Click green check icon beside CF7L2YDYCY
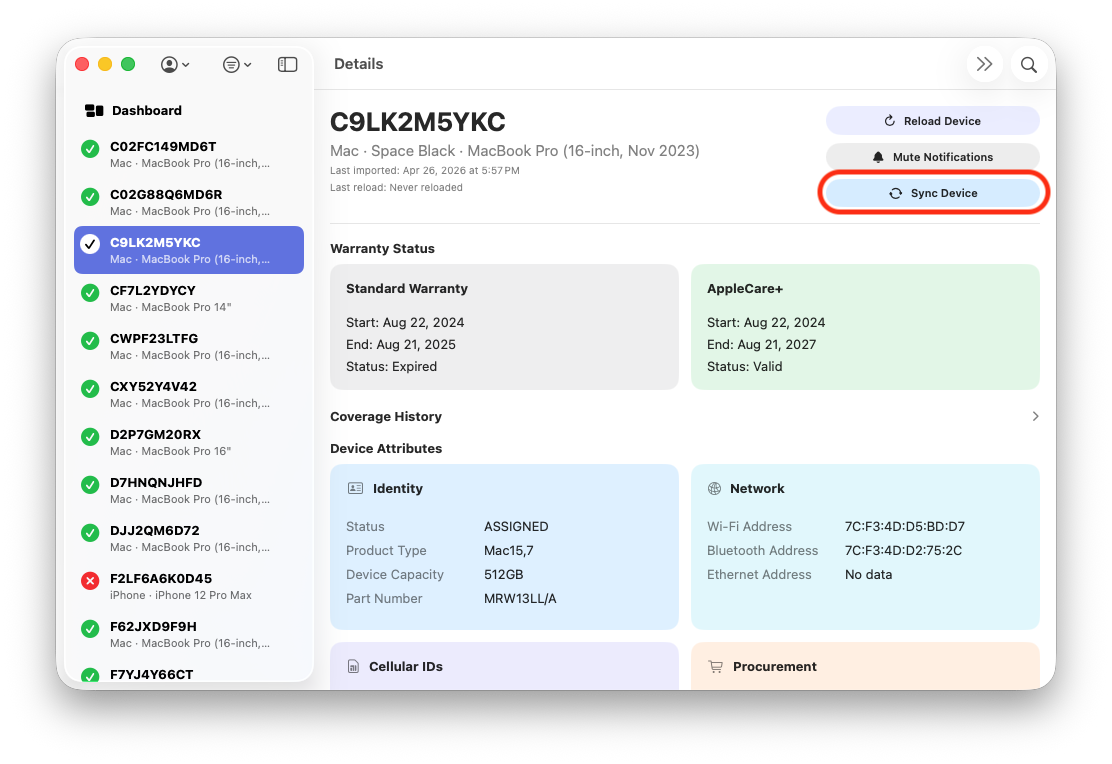This screenshot has width=1112, height=764. (90, 292)
